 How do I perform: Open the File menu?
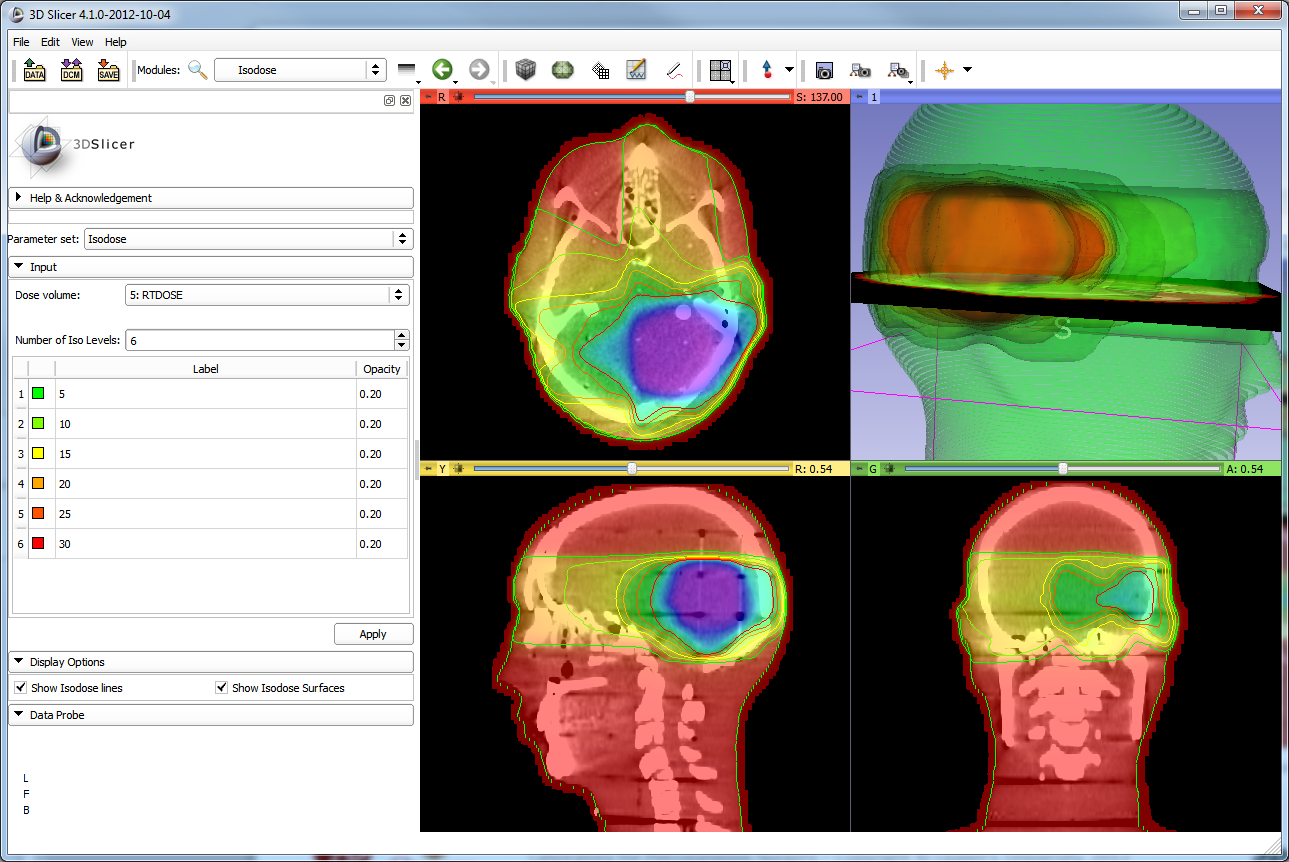point(21,42)
